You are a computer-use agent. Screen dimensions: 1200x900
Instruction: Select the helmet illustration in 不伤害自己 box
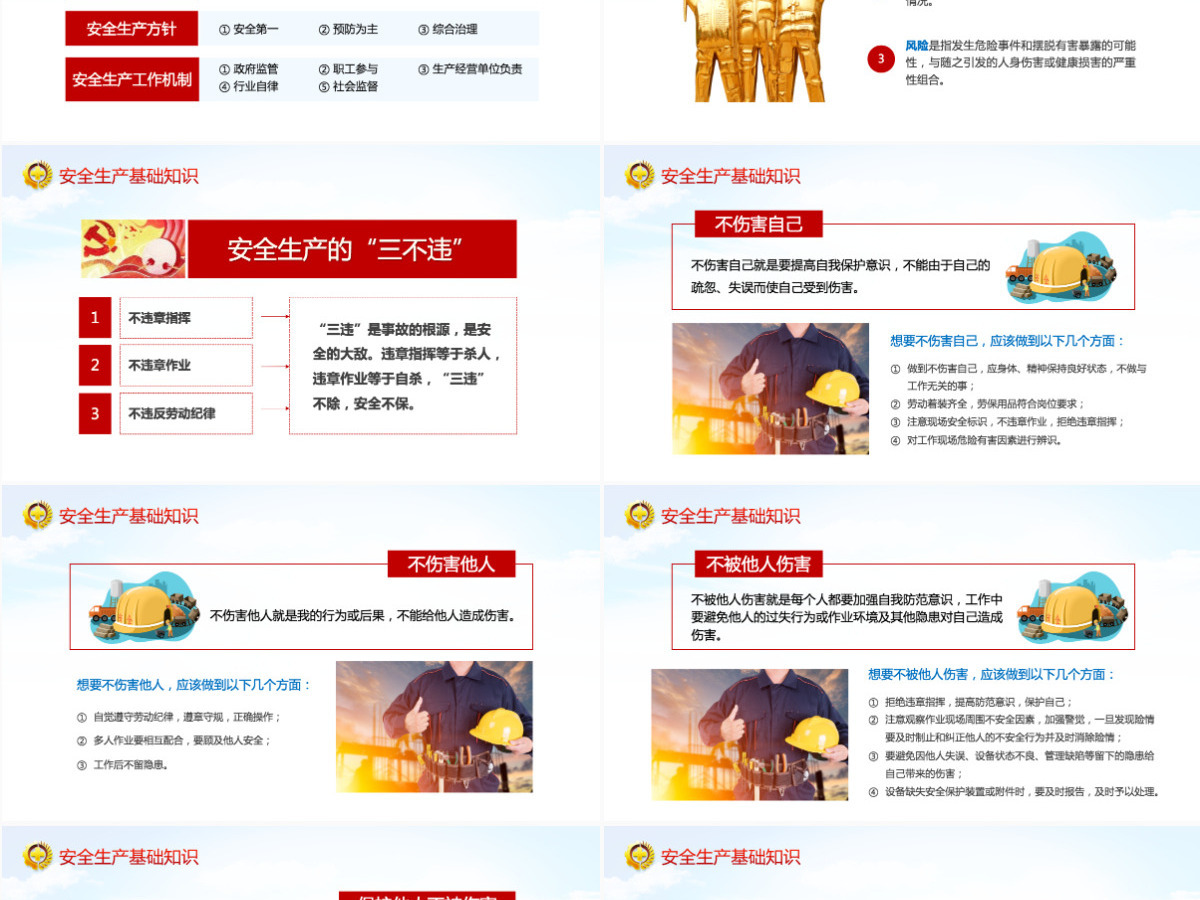pyautogui.click(x=1061, y=267)
